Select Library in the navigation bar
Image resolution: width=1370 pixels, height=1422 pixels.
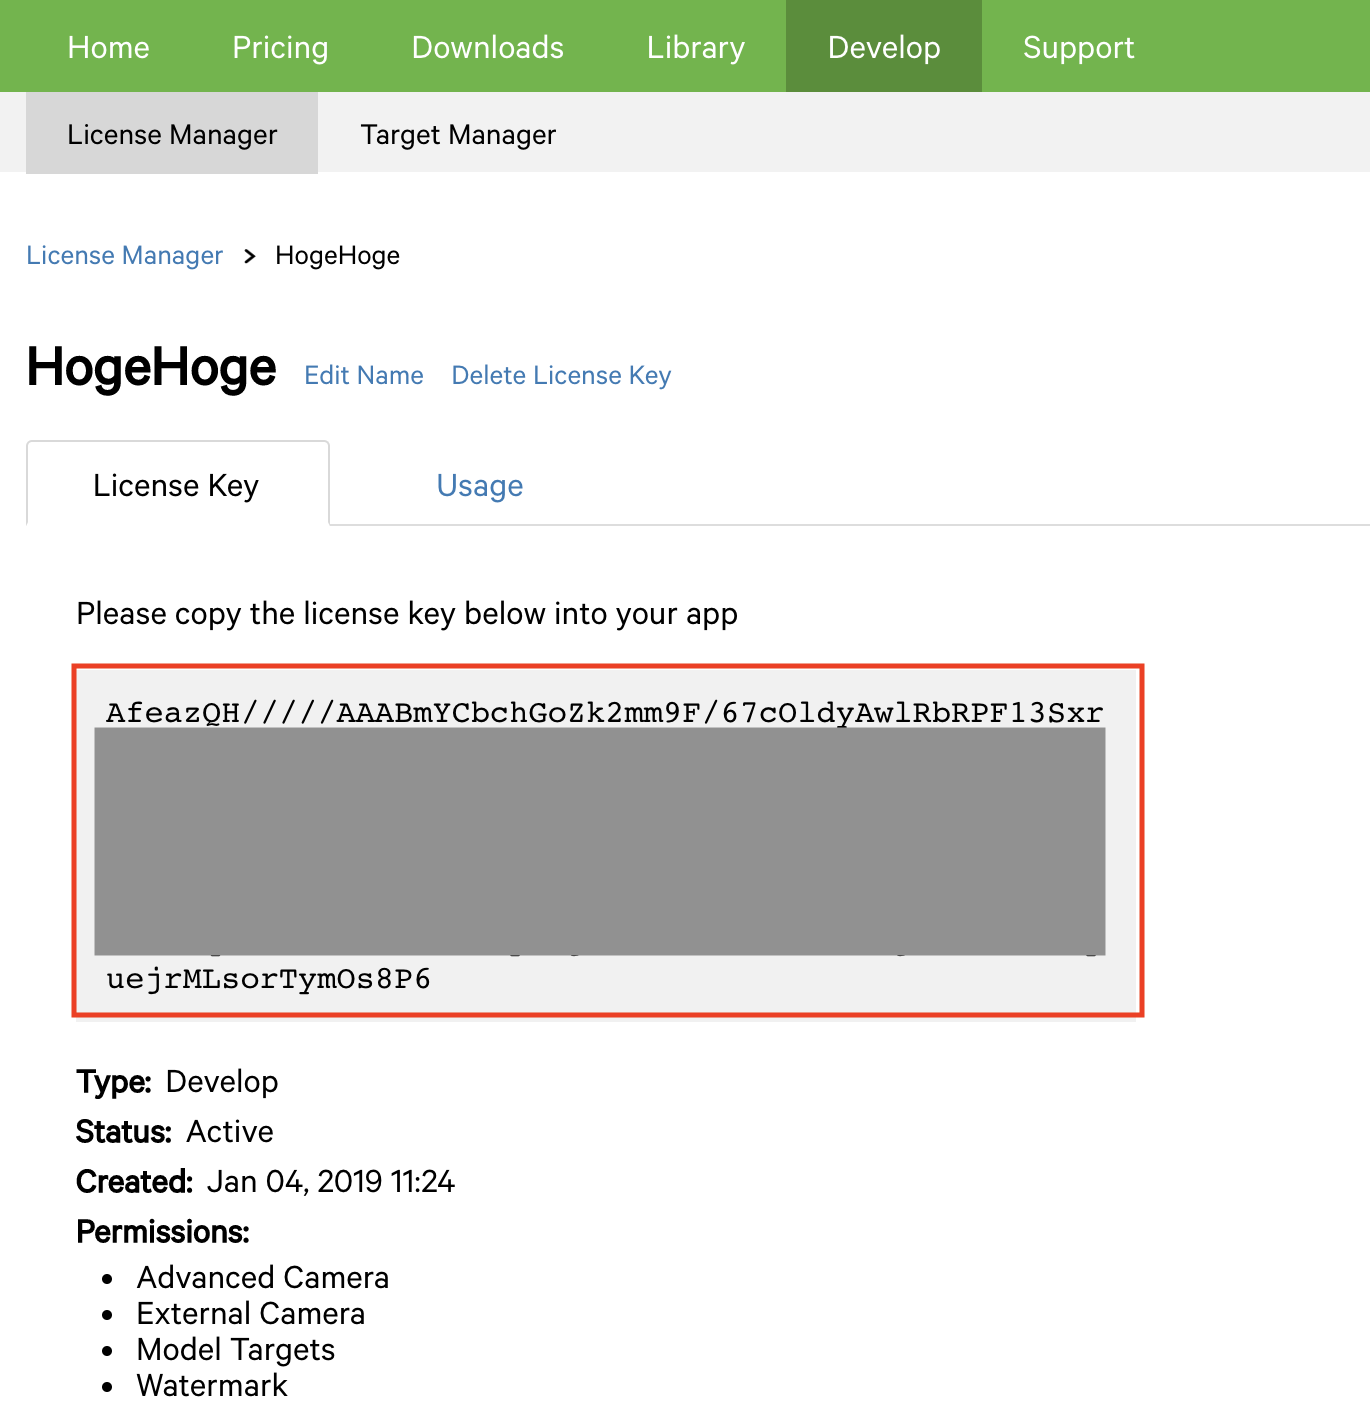coord(695,47)
